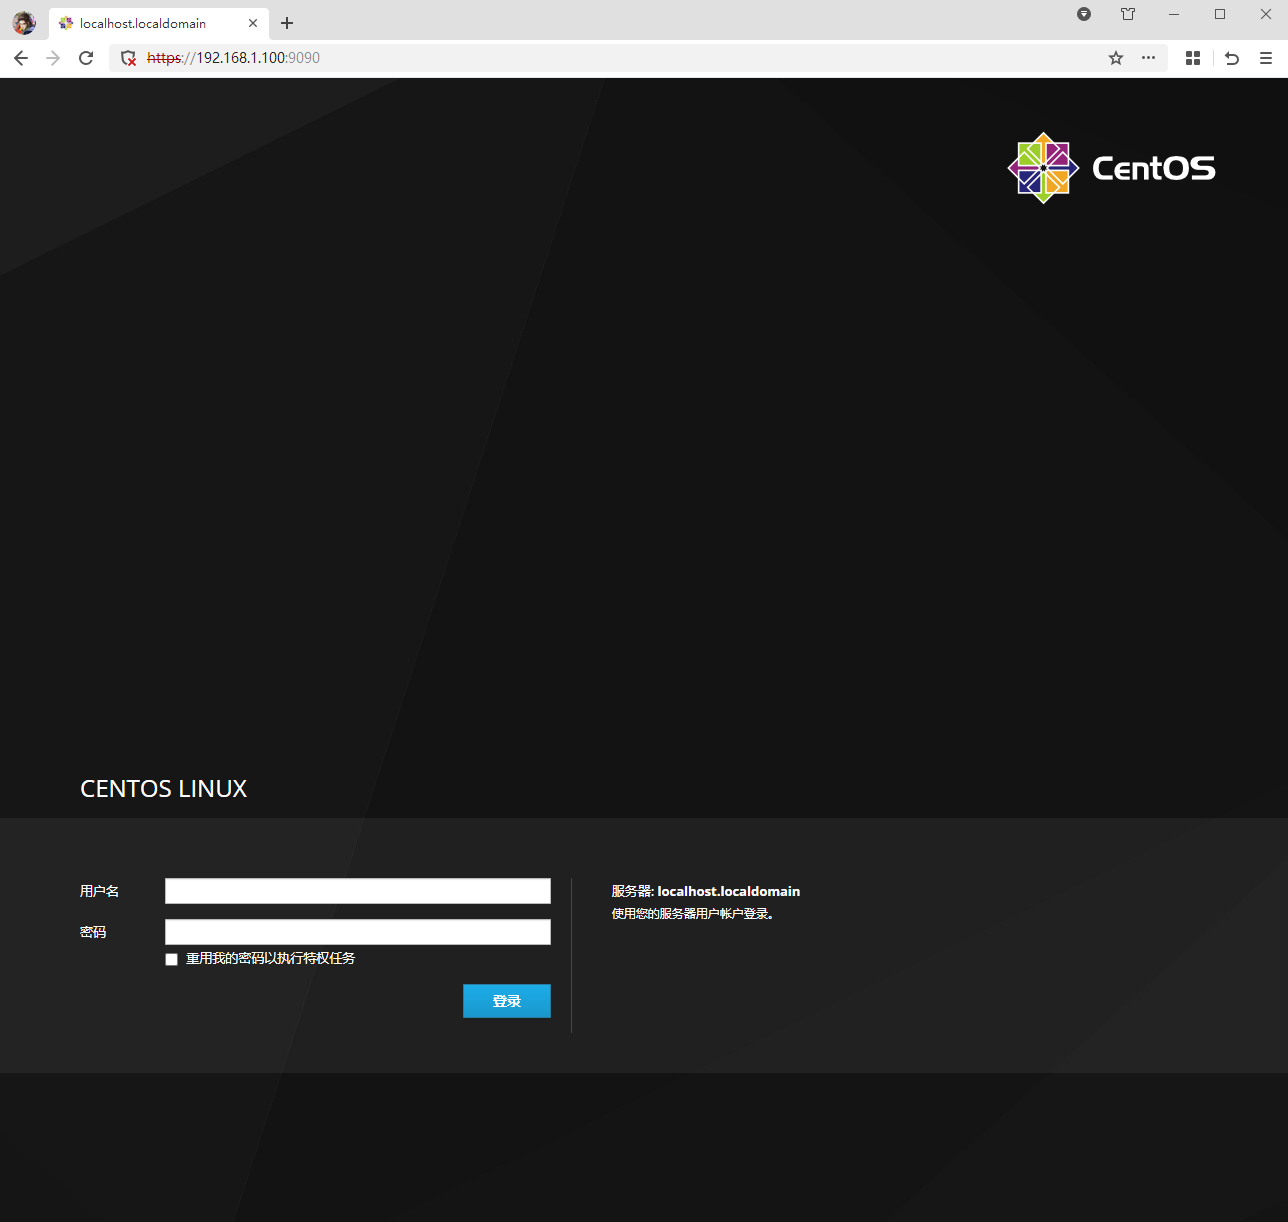Click the browser back arrow
This screenshot has height=1222, width=1288.
click(x=21, y=58)
